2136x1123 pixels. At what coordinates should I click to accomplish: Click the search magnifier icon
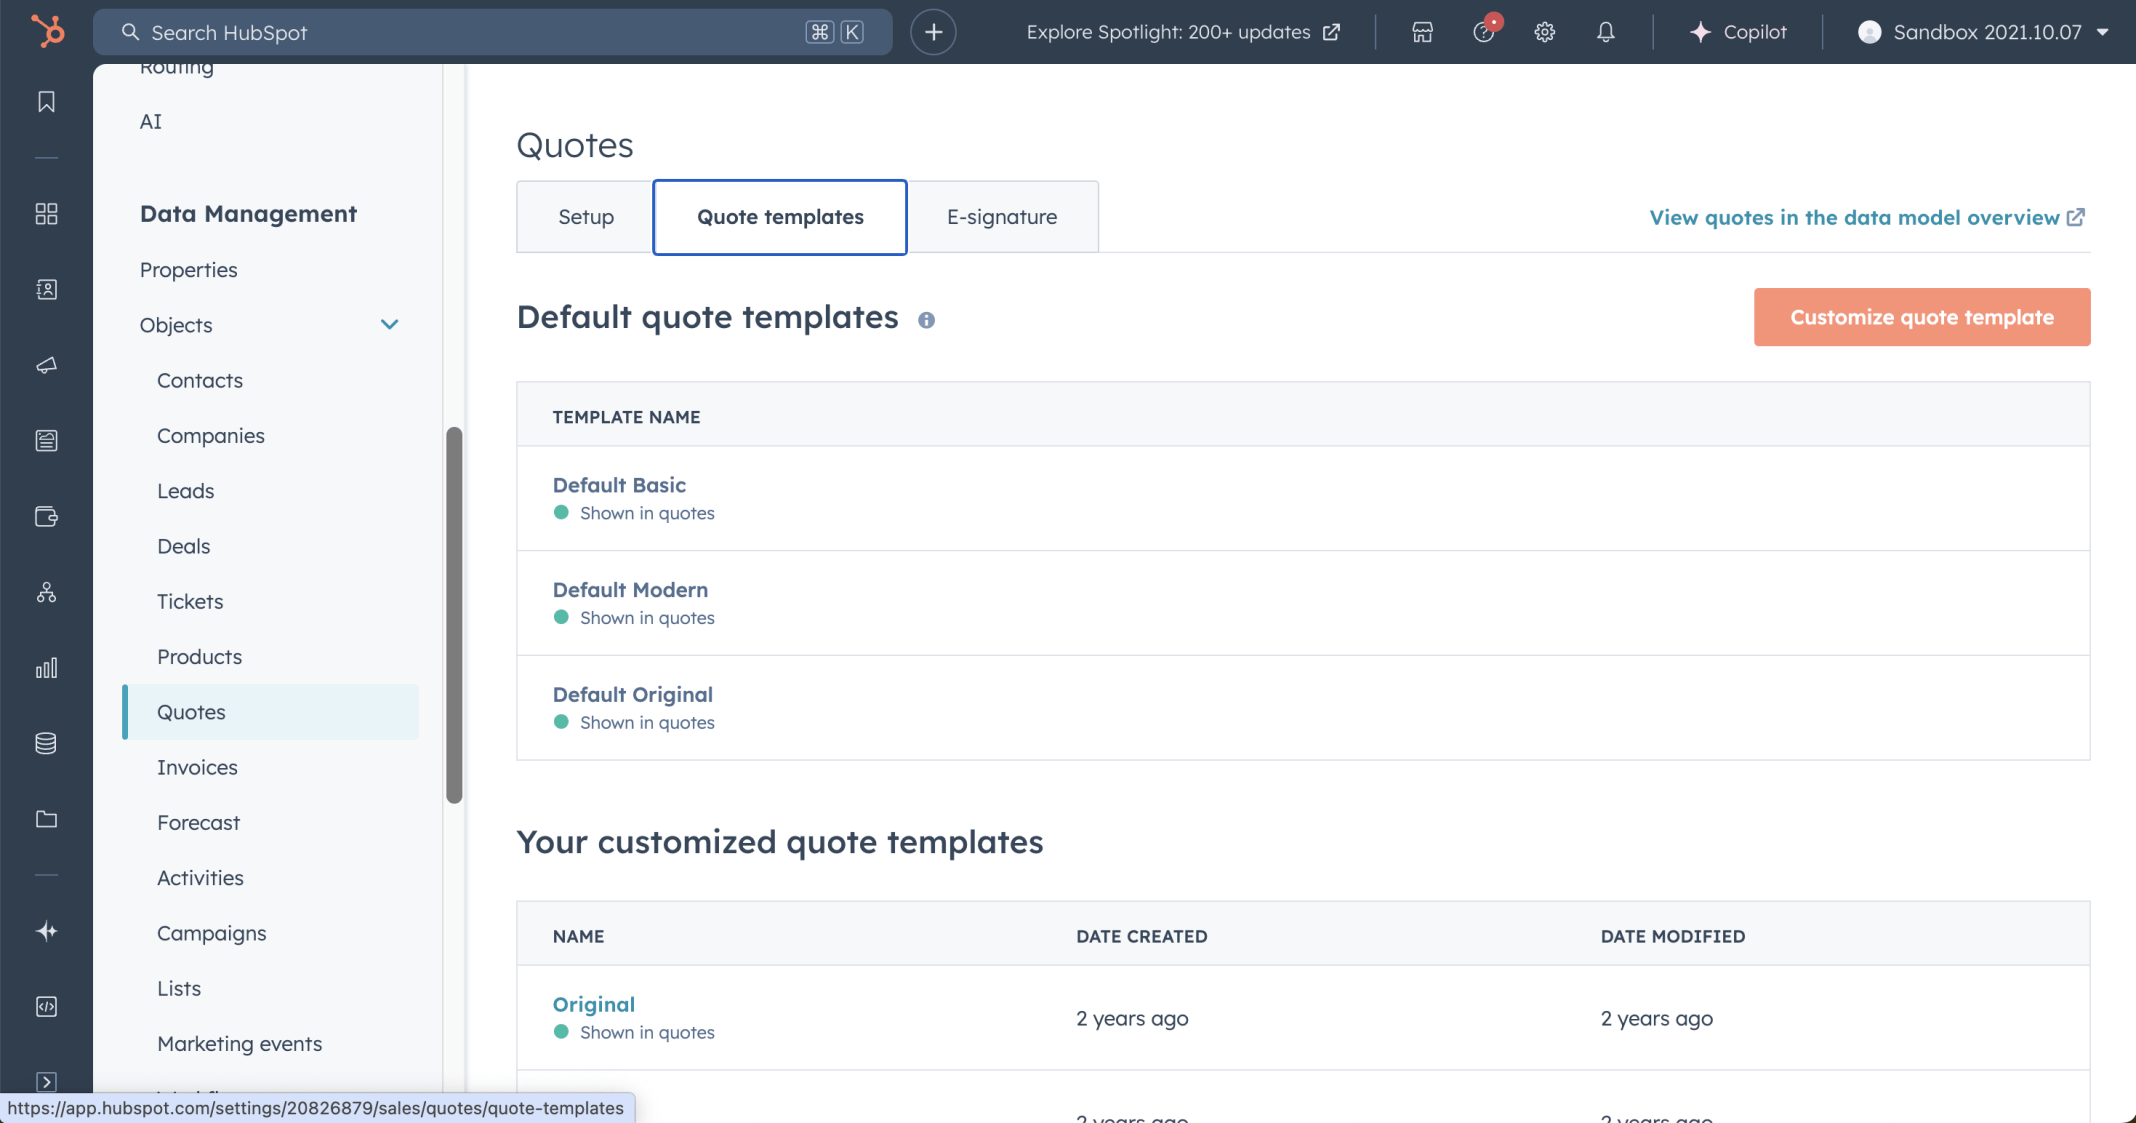(x=130, y=32)
